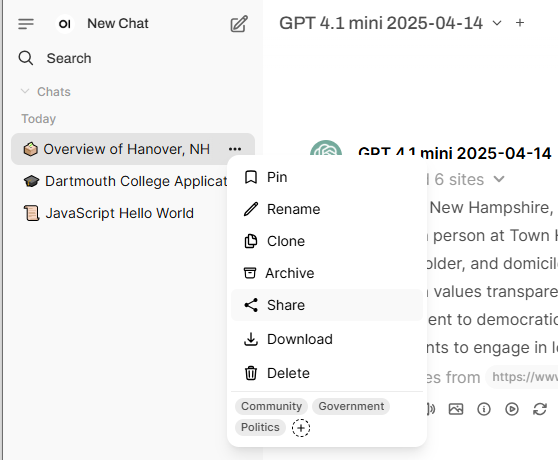Click the Government tag

[x=351, y=406]
